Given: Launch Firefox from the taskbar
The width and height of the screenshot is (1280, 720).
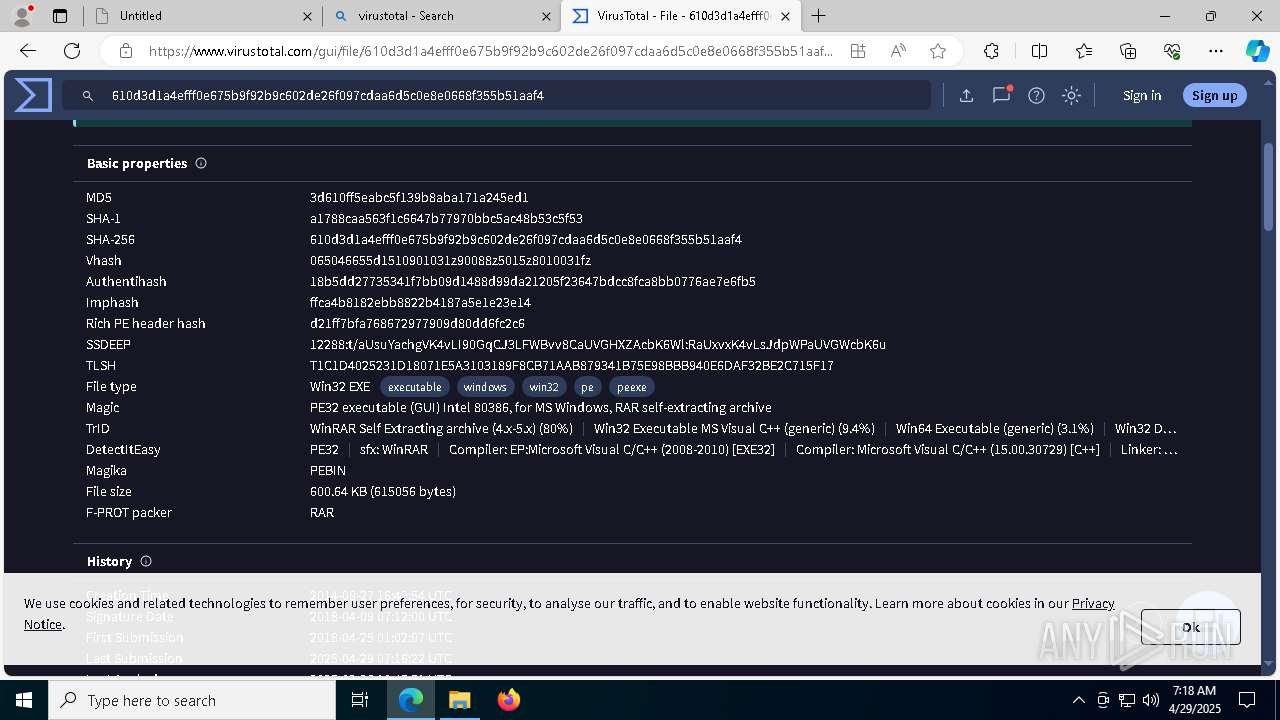Looking at the screenshot, I should click(x=509, y=700).
